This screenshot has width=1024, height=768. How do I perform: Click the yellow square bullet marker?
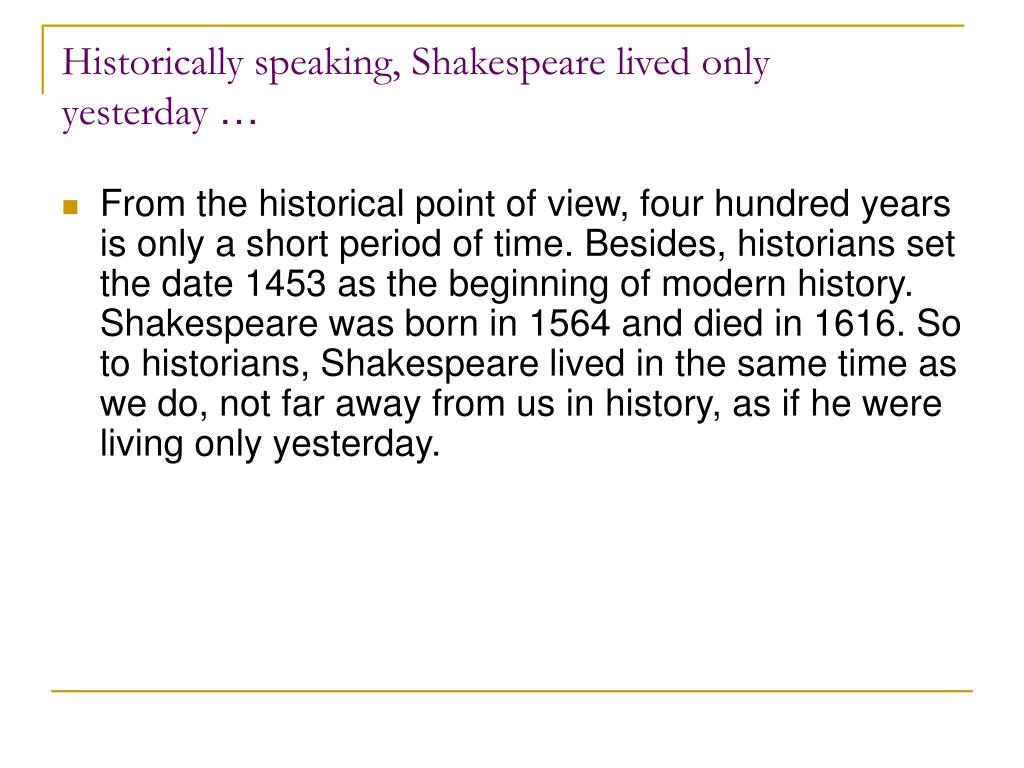click(x=71, y=208)
